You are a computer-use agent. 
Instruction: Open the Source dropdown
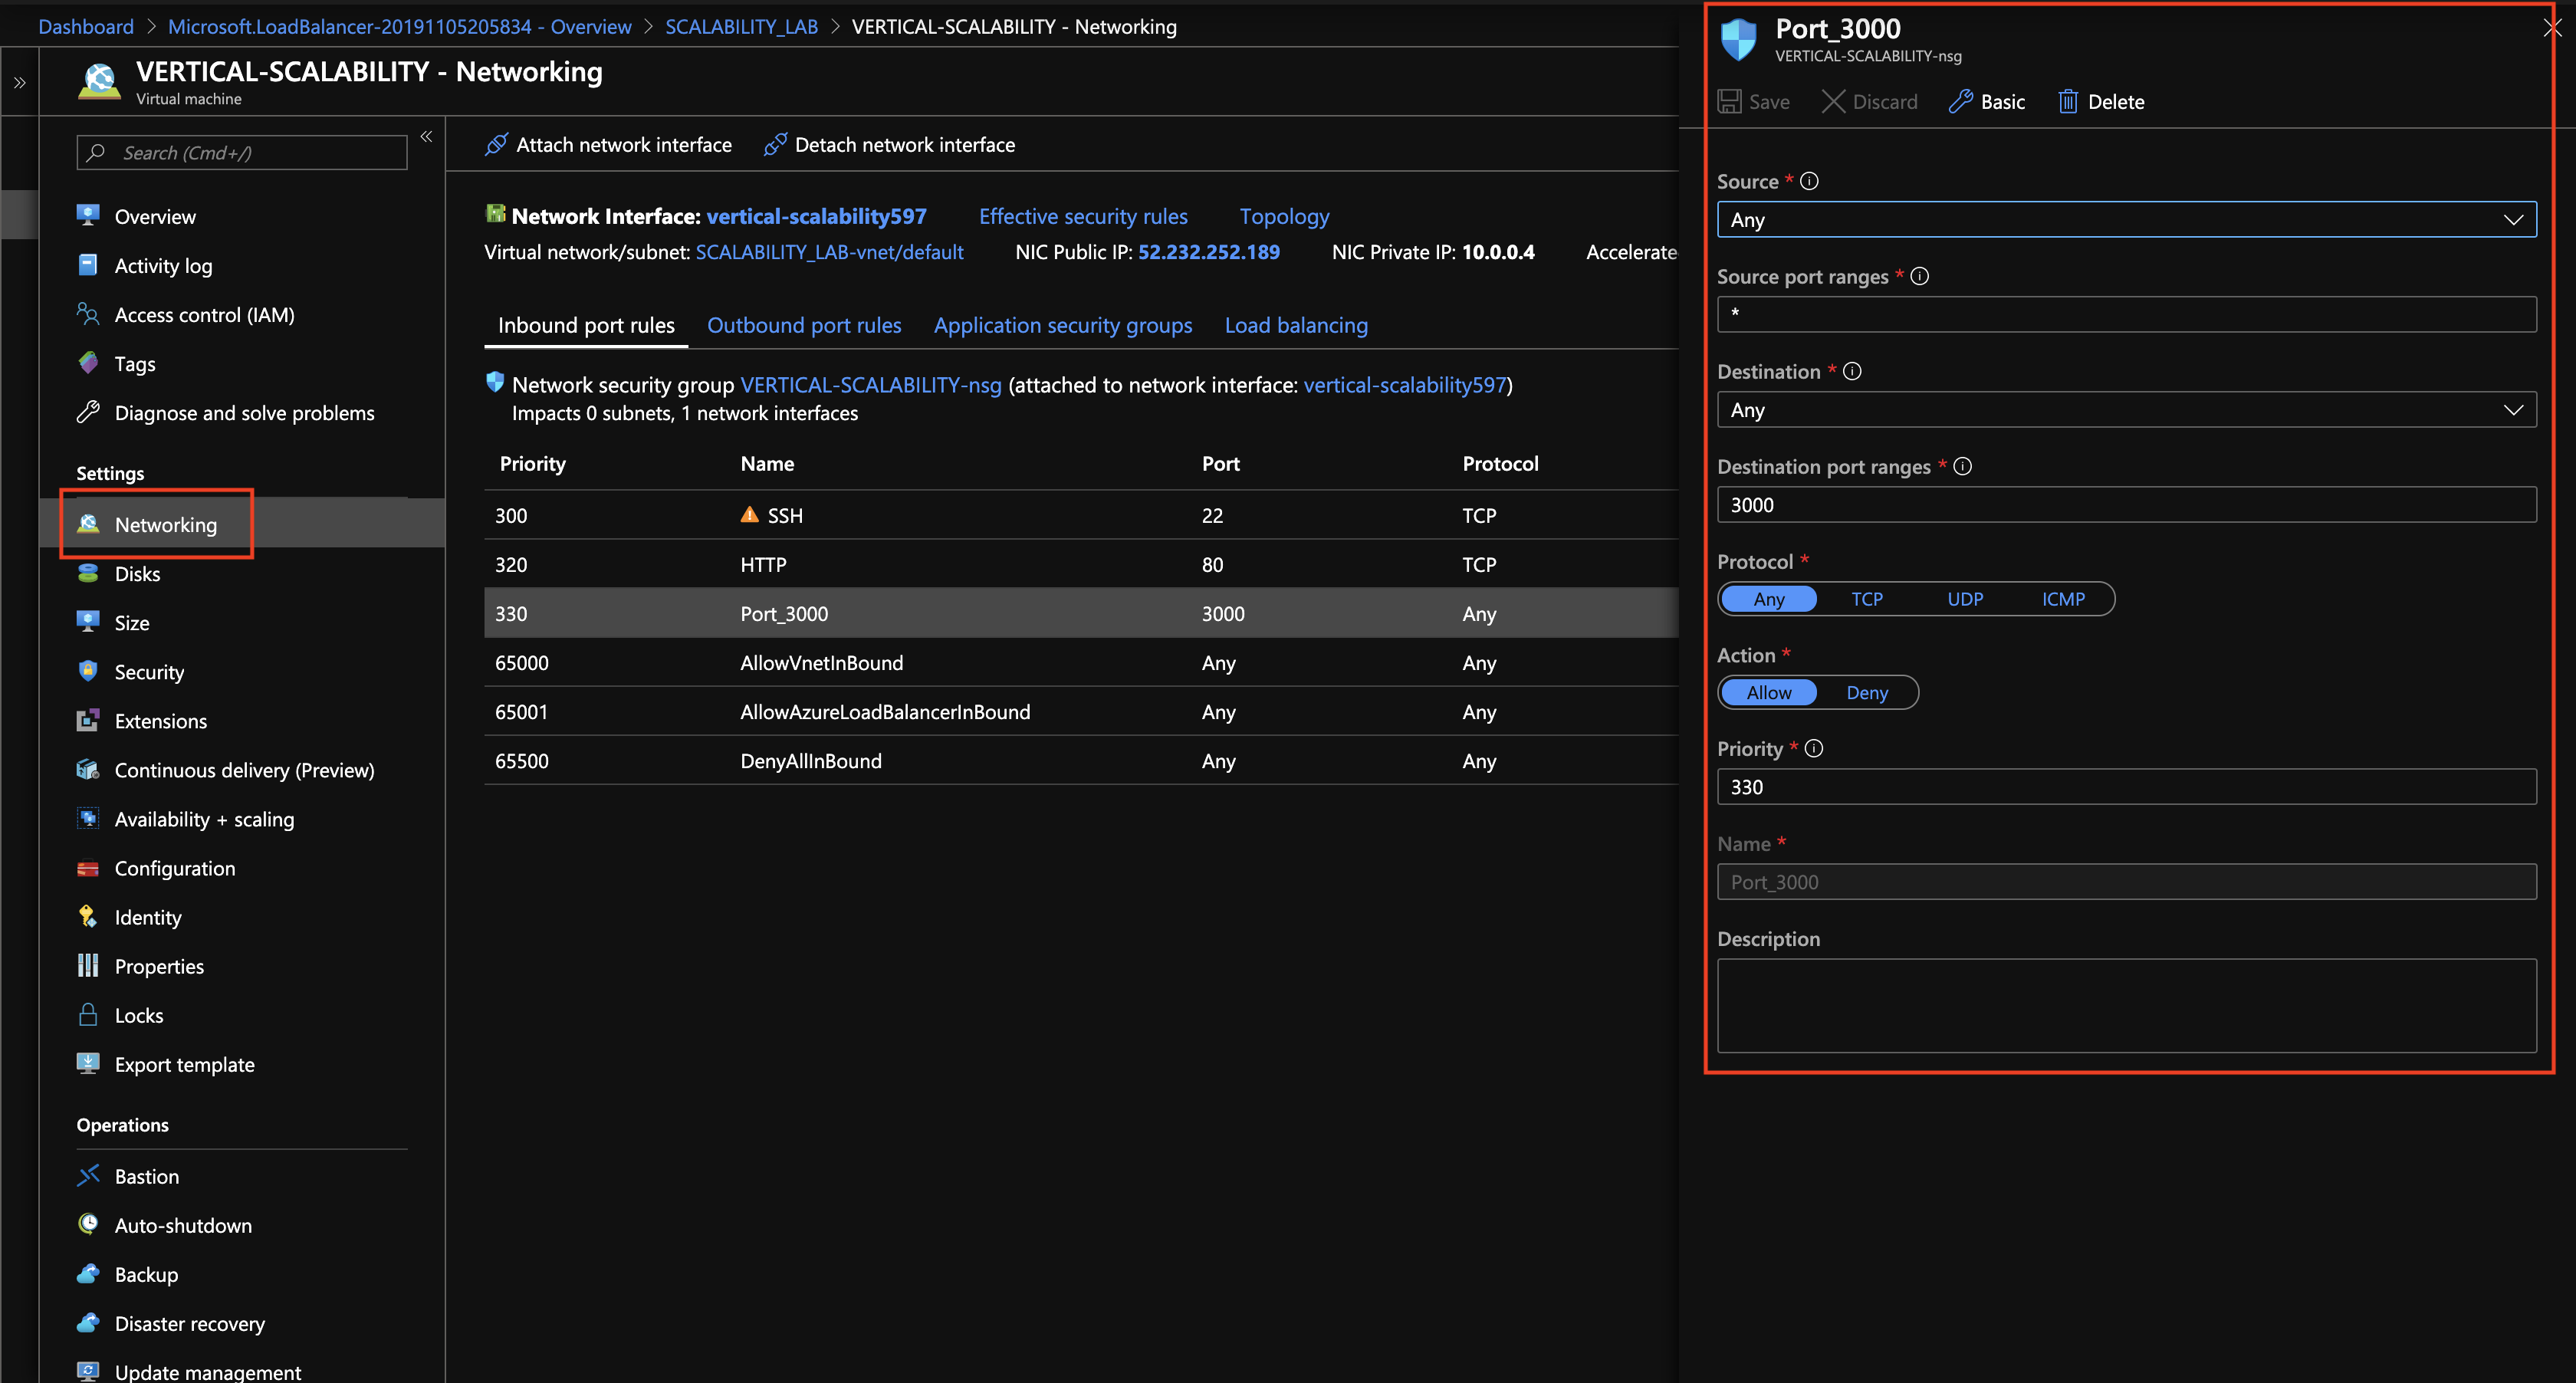tap(2126, 220)
